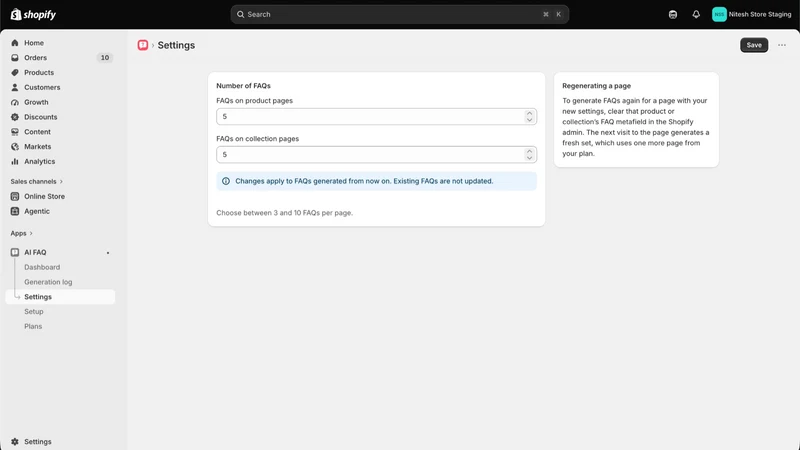Click the pink AI FAQ breadcrumb icon
Image resolution: width=800 pixels, height=450 pixels.
(x=143, y=45)
